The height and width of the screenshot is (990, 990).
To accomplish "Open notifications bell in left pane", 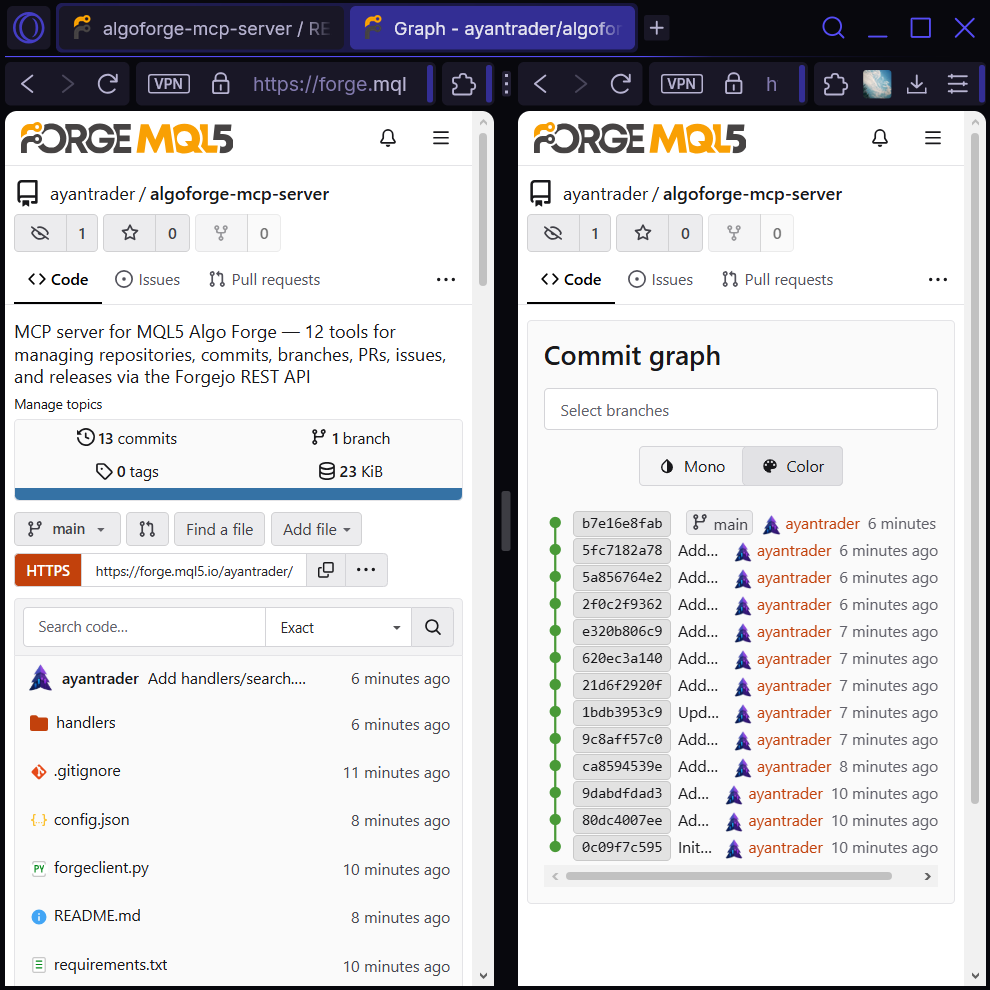I will [x=388, y=138].
